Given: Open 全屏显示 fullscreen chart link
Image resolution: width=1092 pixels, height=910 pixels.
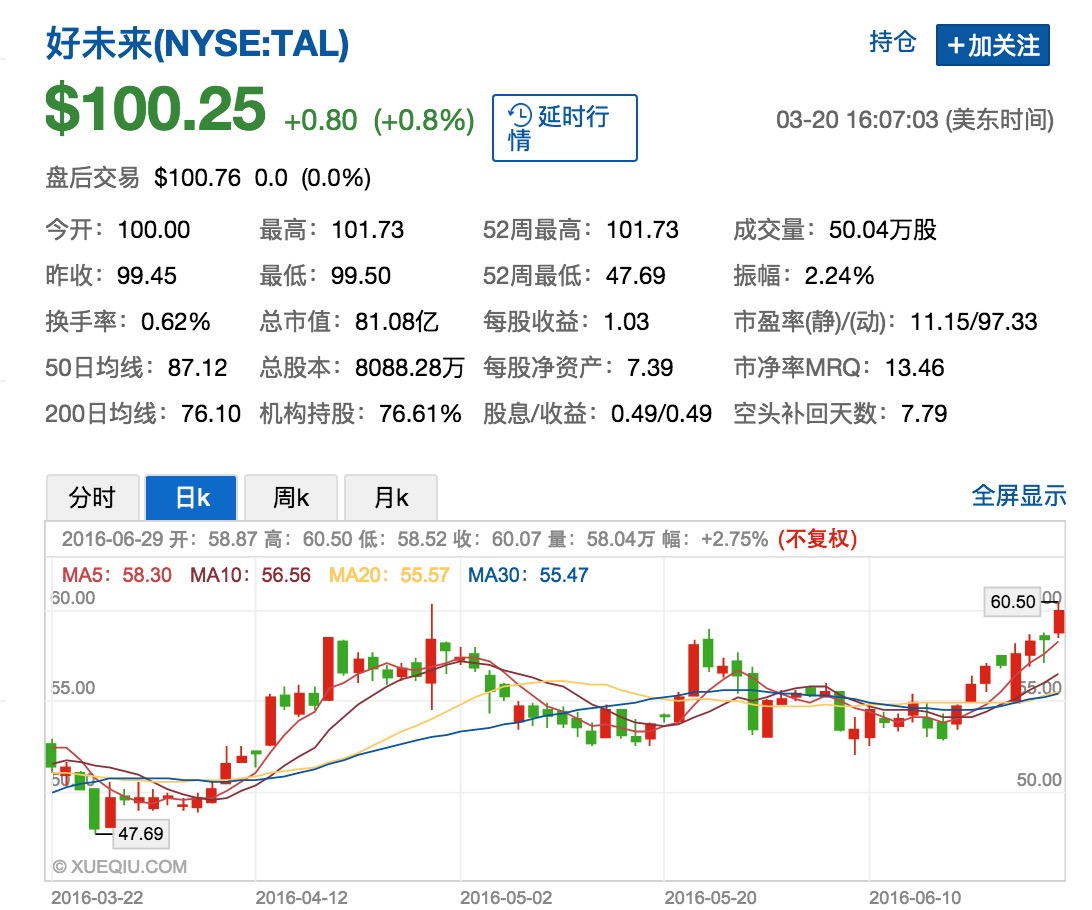Looking at the screenshot, I should (1019, 495).
